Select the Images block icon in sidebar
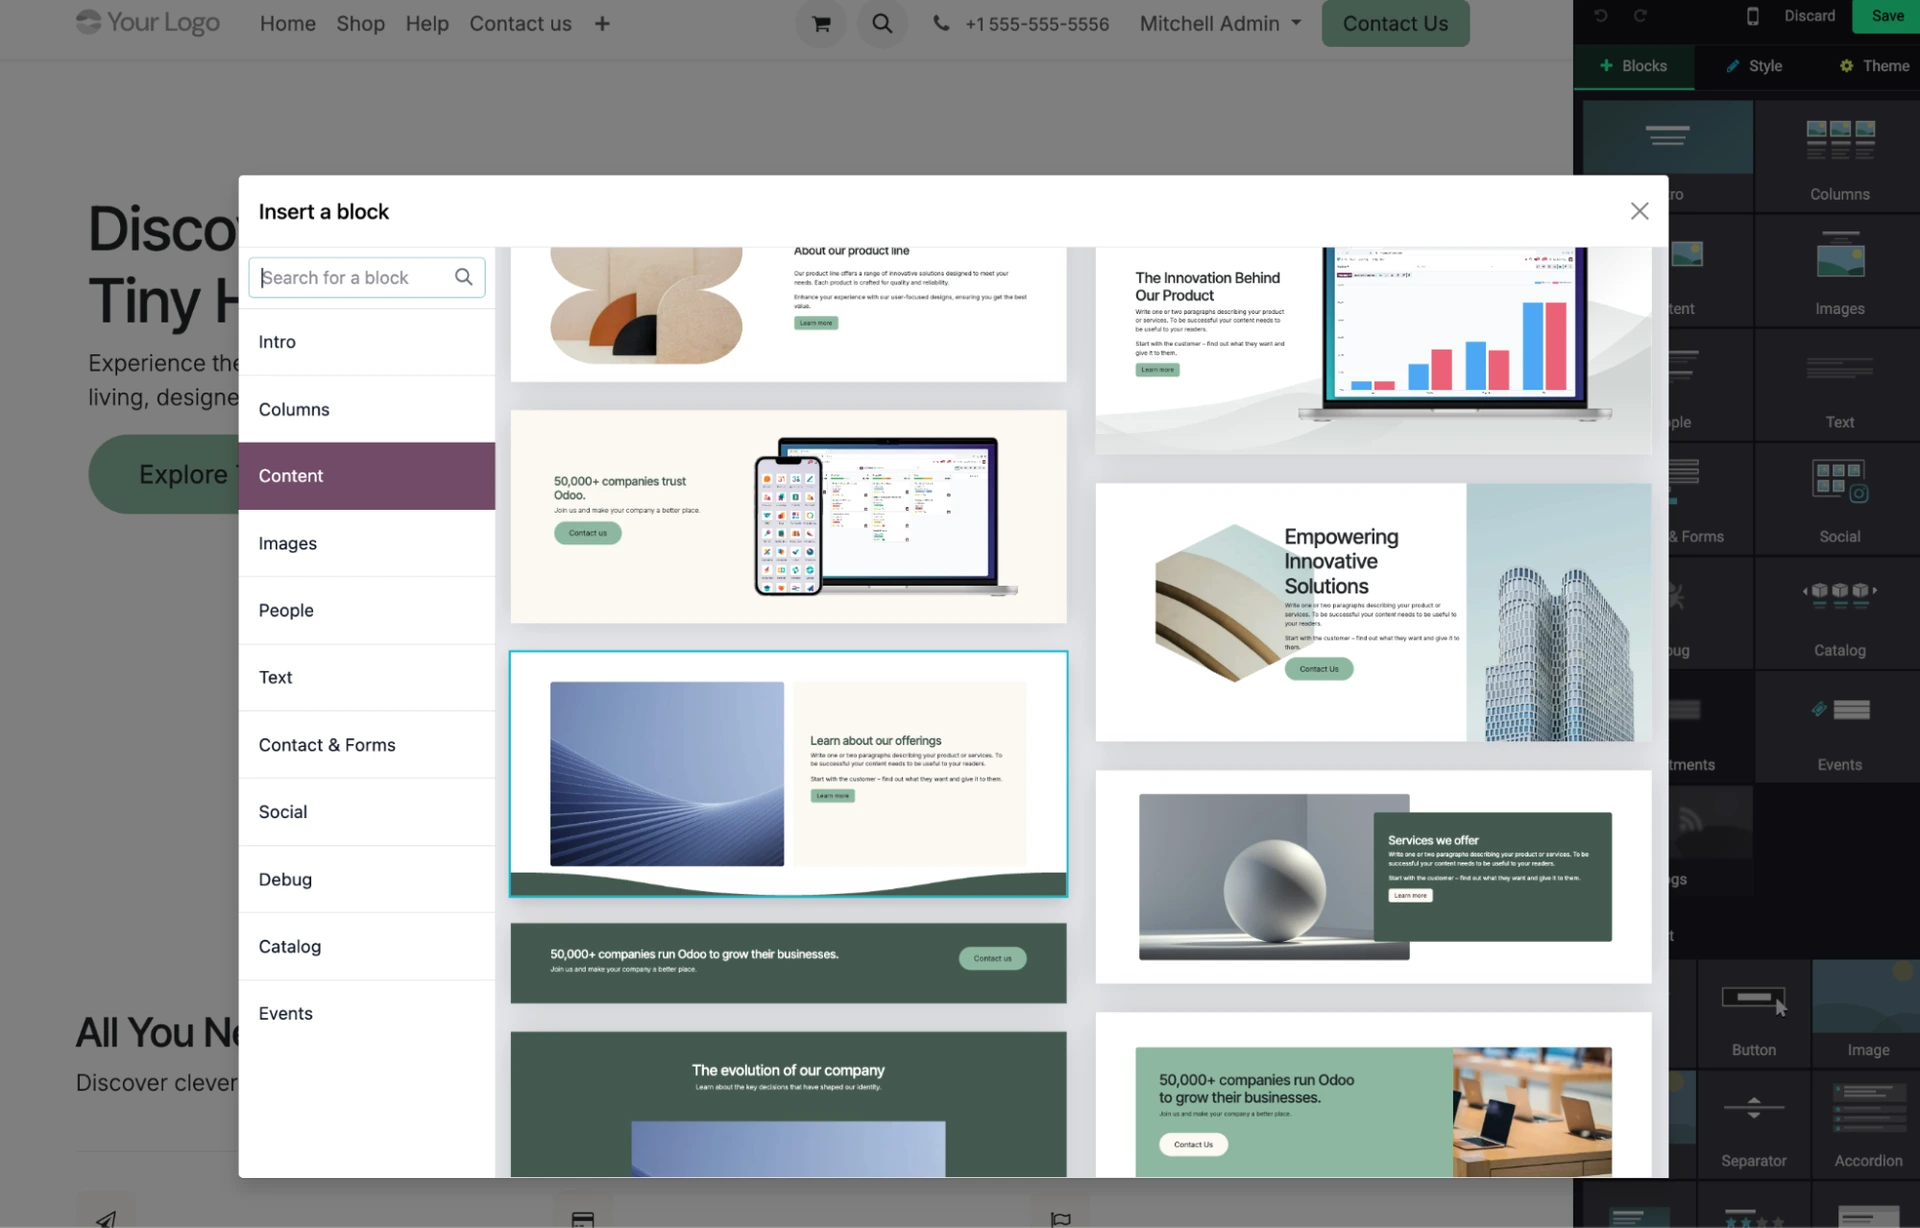 click(x=1839, y=272)
